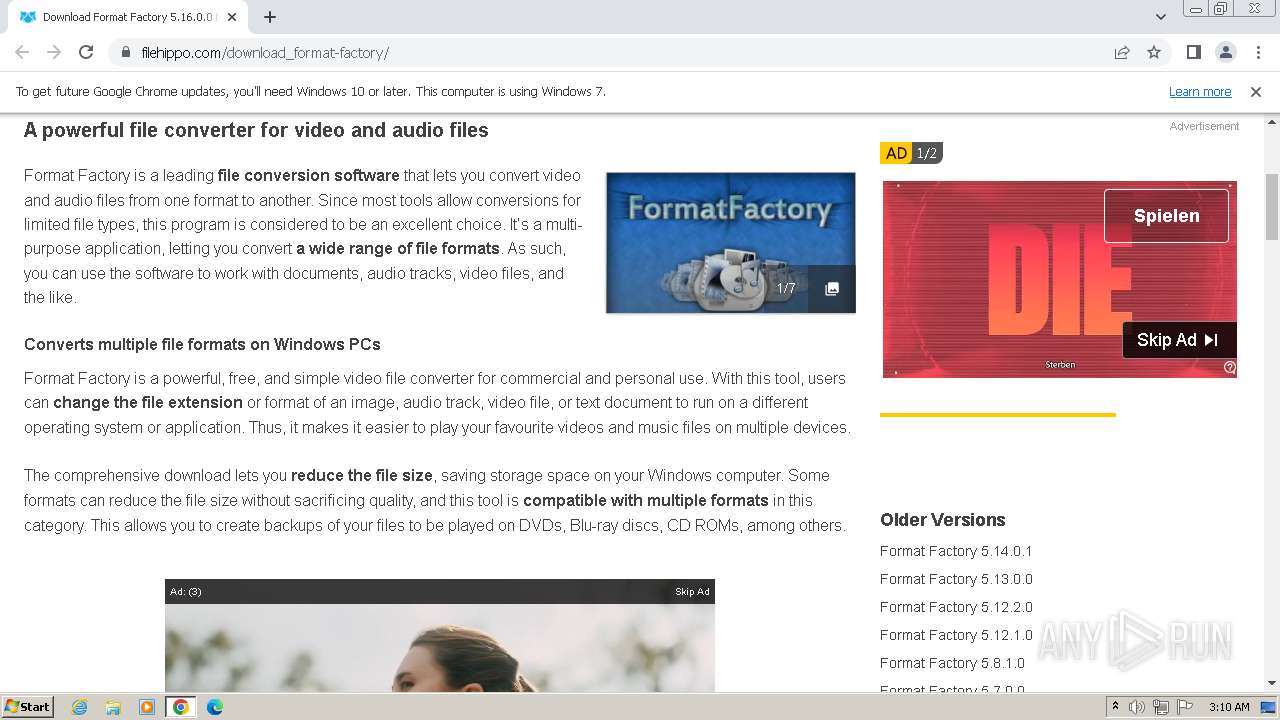The image size is (1280, 720).
Task: Bookmark this page with star icon
Action: (x=1154, y=52)
